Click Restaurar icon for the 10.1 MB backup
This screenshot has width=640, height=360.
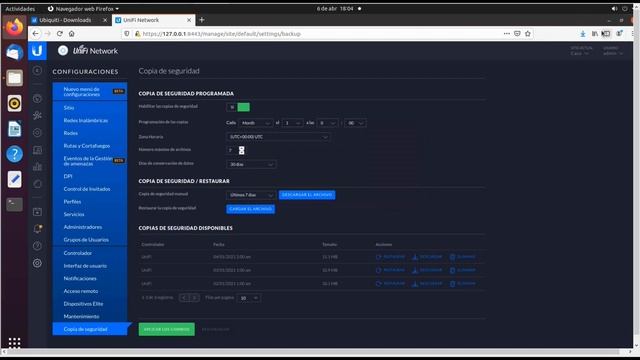point(378,284)
